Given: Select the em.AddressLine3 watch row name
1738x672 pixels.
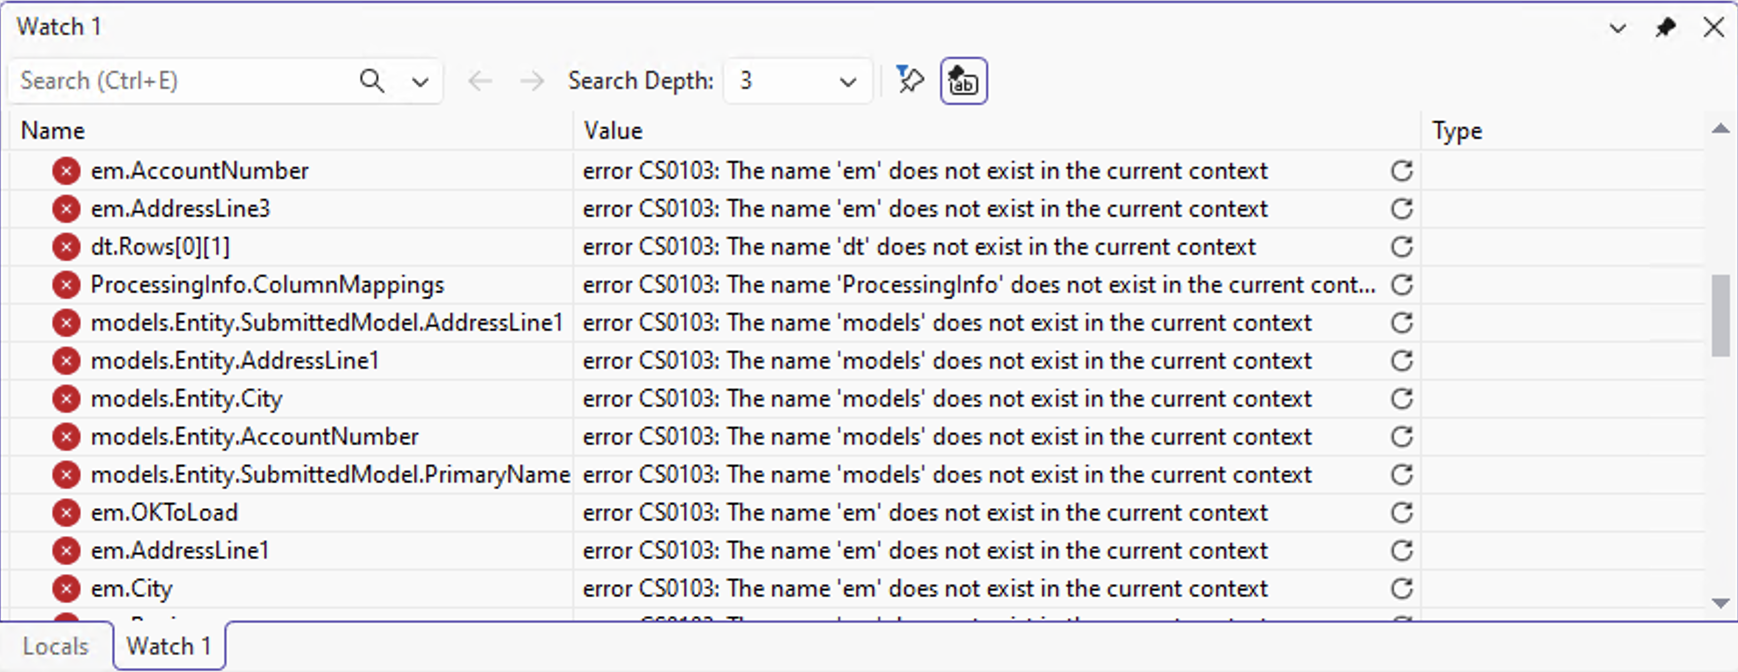Looking at the screenshot, I should [181, 209].
